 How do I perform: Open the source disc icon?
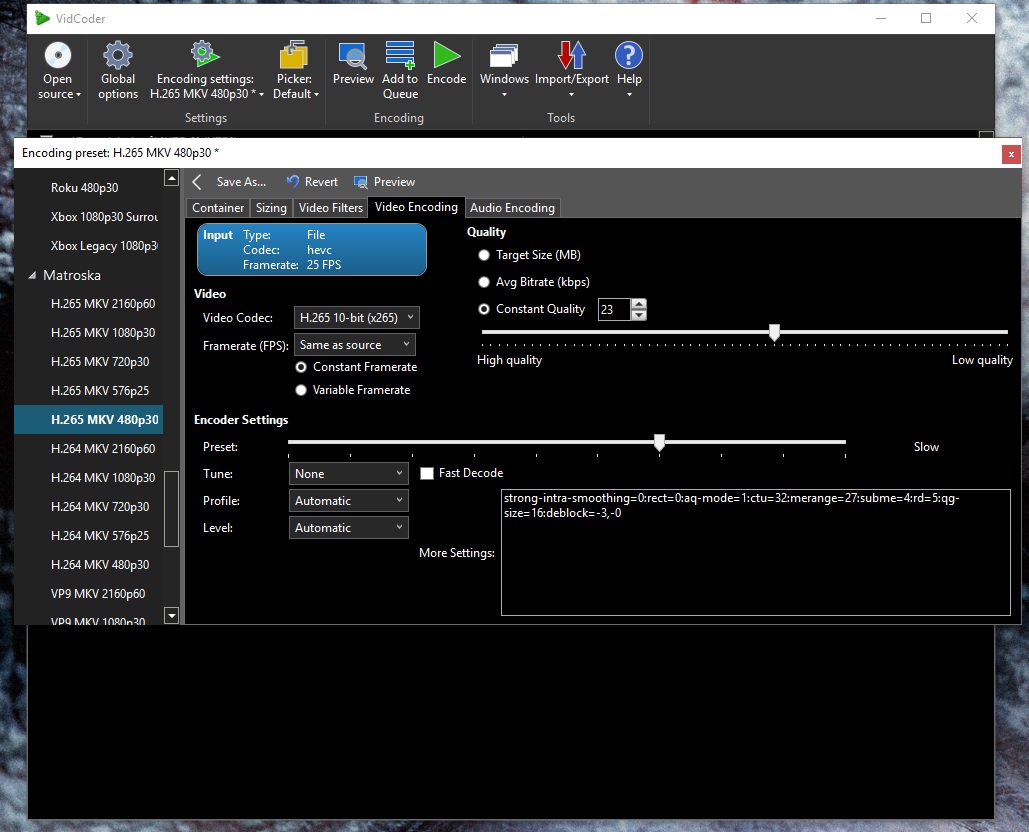(x=58, y=55)
